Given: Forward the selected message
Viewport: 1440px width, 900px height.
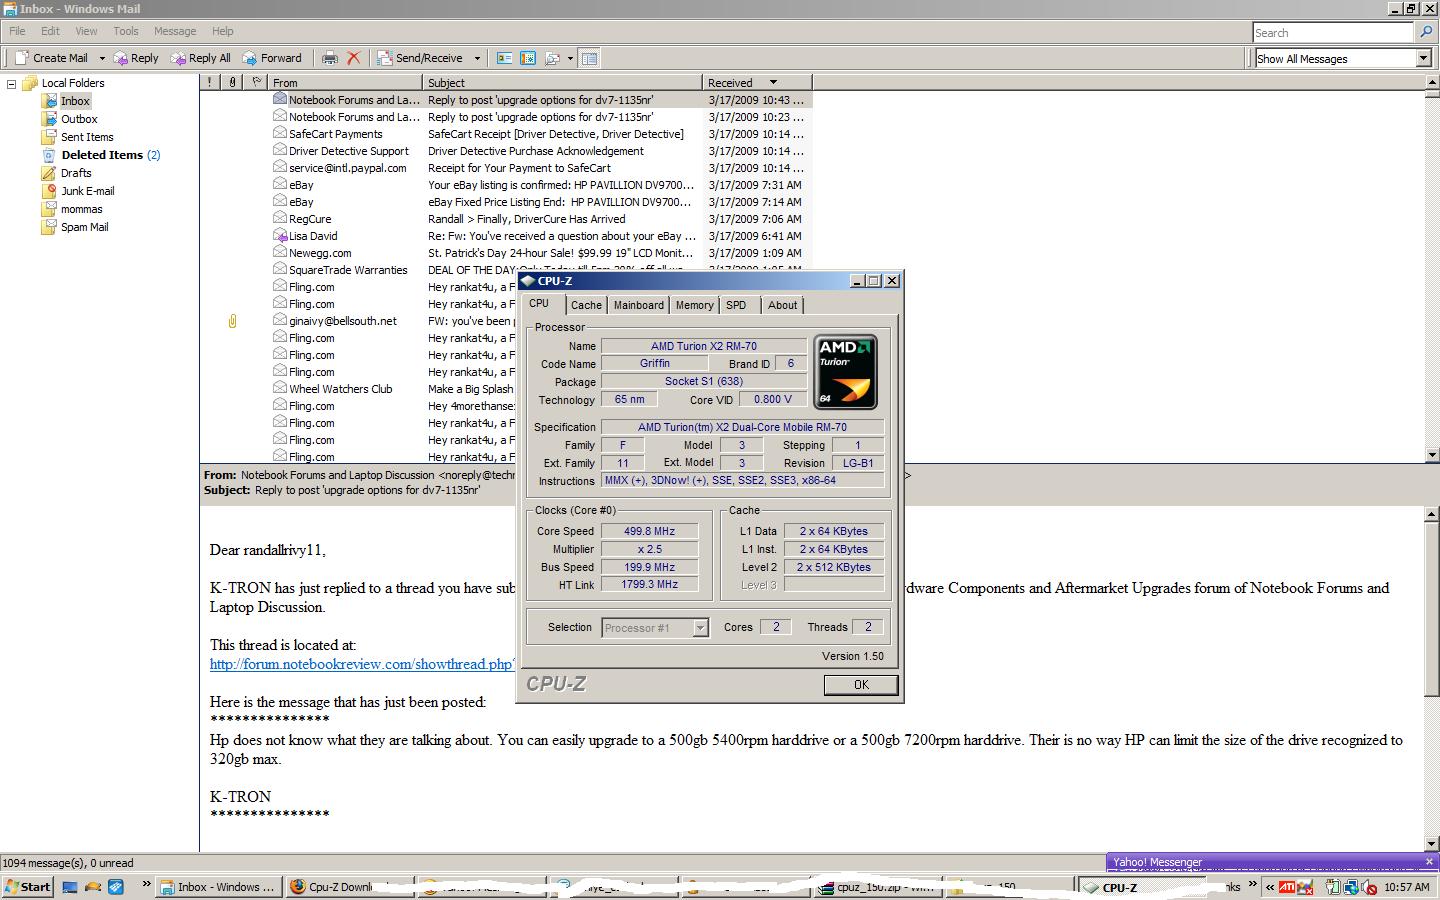Looking at the screenshot, I should pyautogui.click(x=271, y=58).
